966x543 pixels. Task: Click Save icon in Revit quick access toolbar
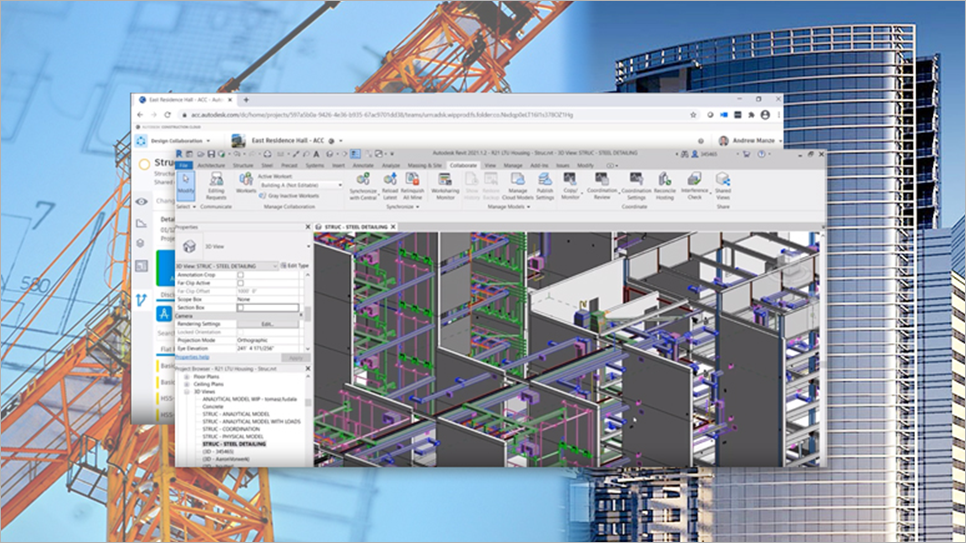pyautogui.click(x=211, y=153)
